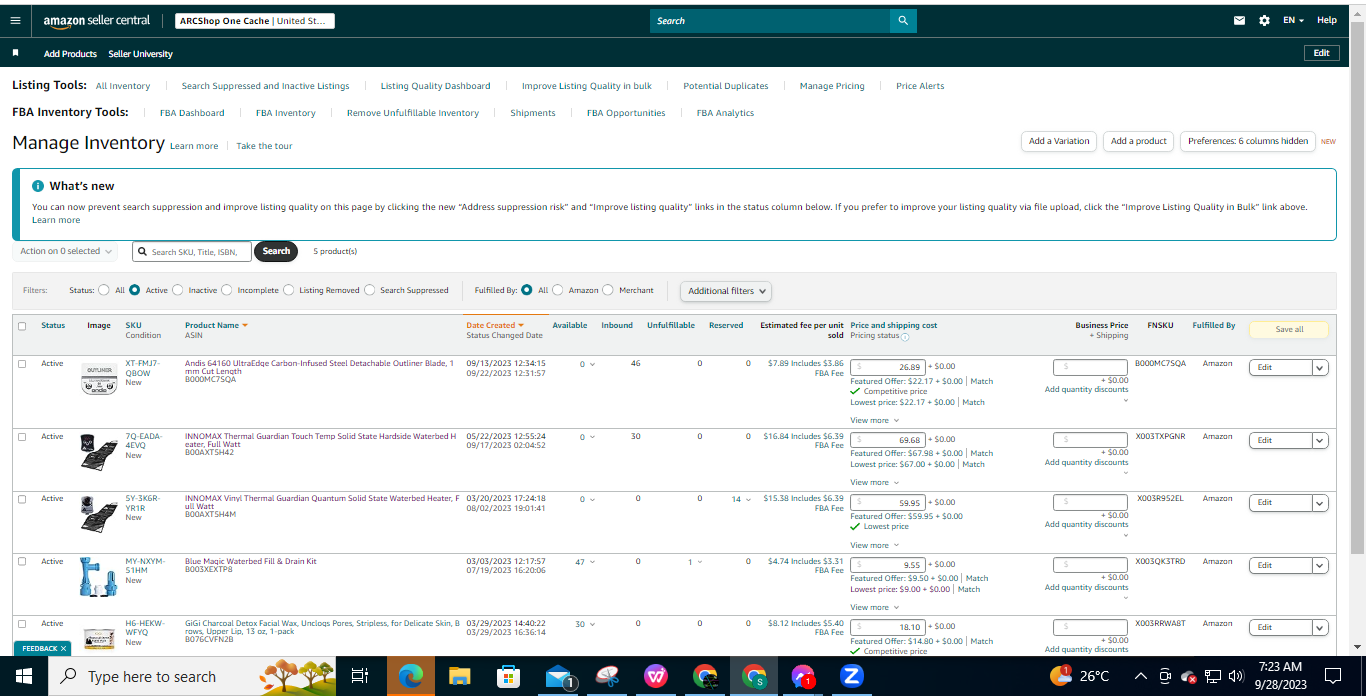Open Zoom from the taskbar
Viewport: 1366px width, 696px height.
pos(852,676)
